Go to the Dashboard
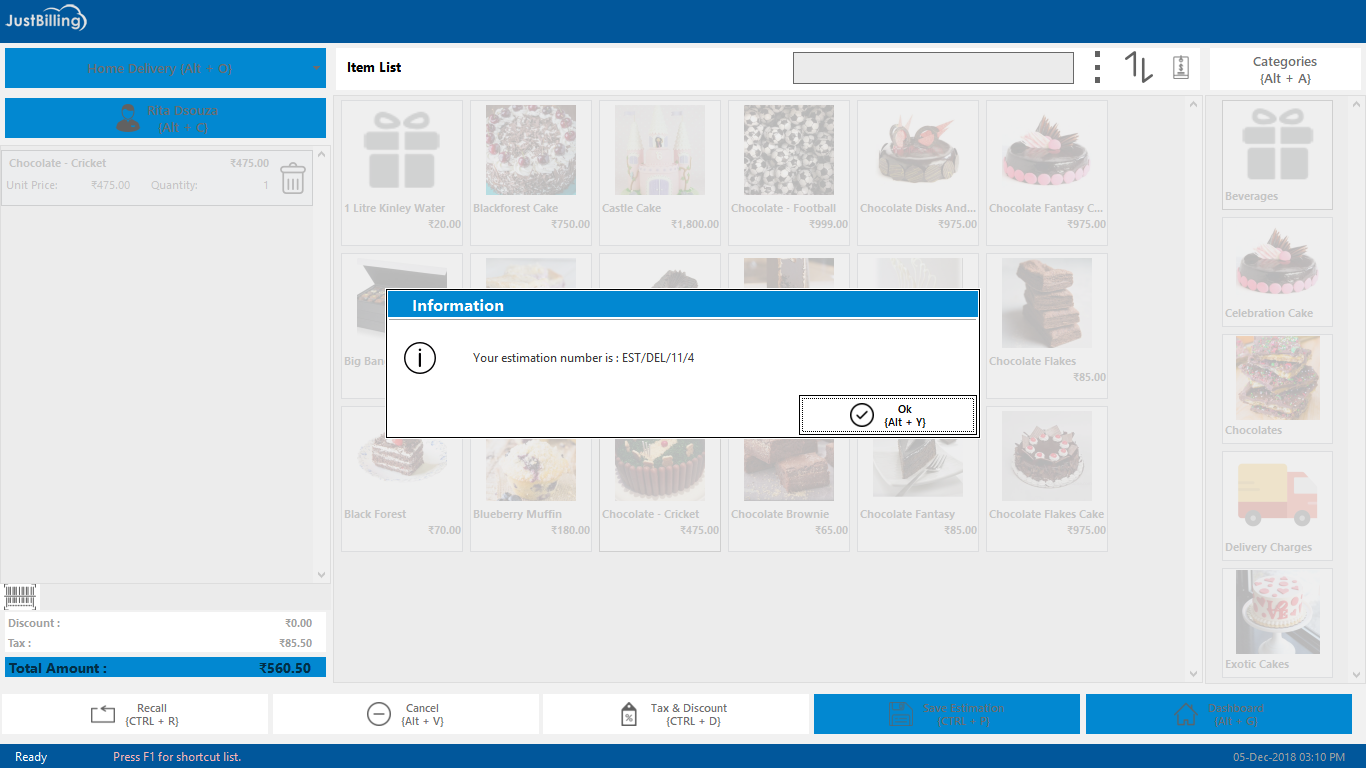Screen dimensions: 1366x768 pyautogui.click(x=1219, y=714)
